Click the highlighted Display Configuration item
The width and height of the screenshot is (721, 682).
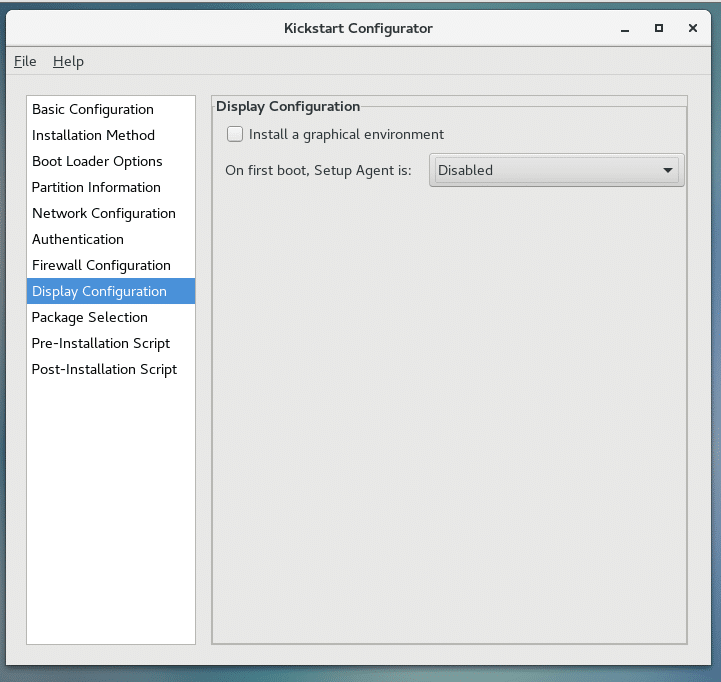pos(99,291)
